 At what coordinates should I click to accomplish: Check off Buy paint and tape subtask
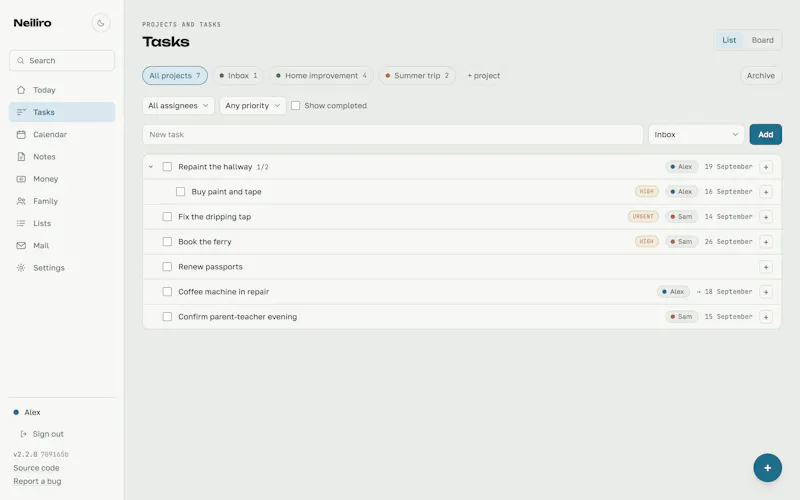[180, 192]
